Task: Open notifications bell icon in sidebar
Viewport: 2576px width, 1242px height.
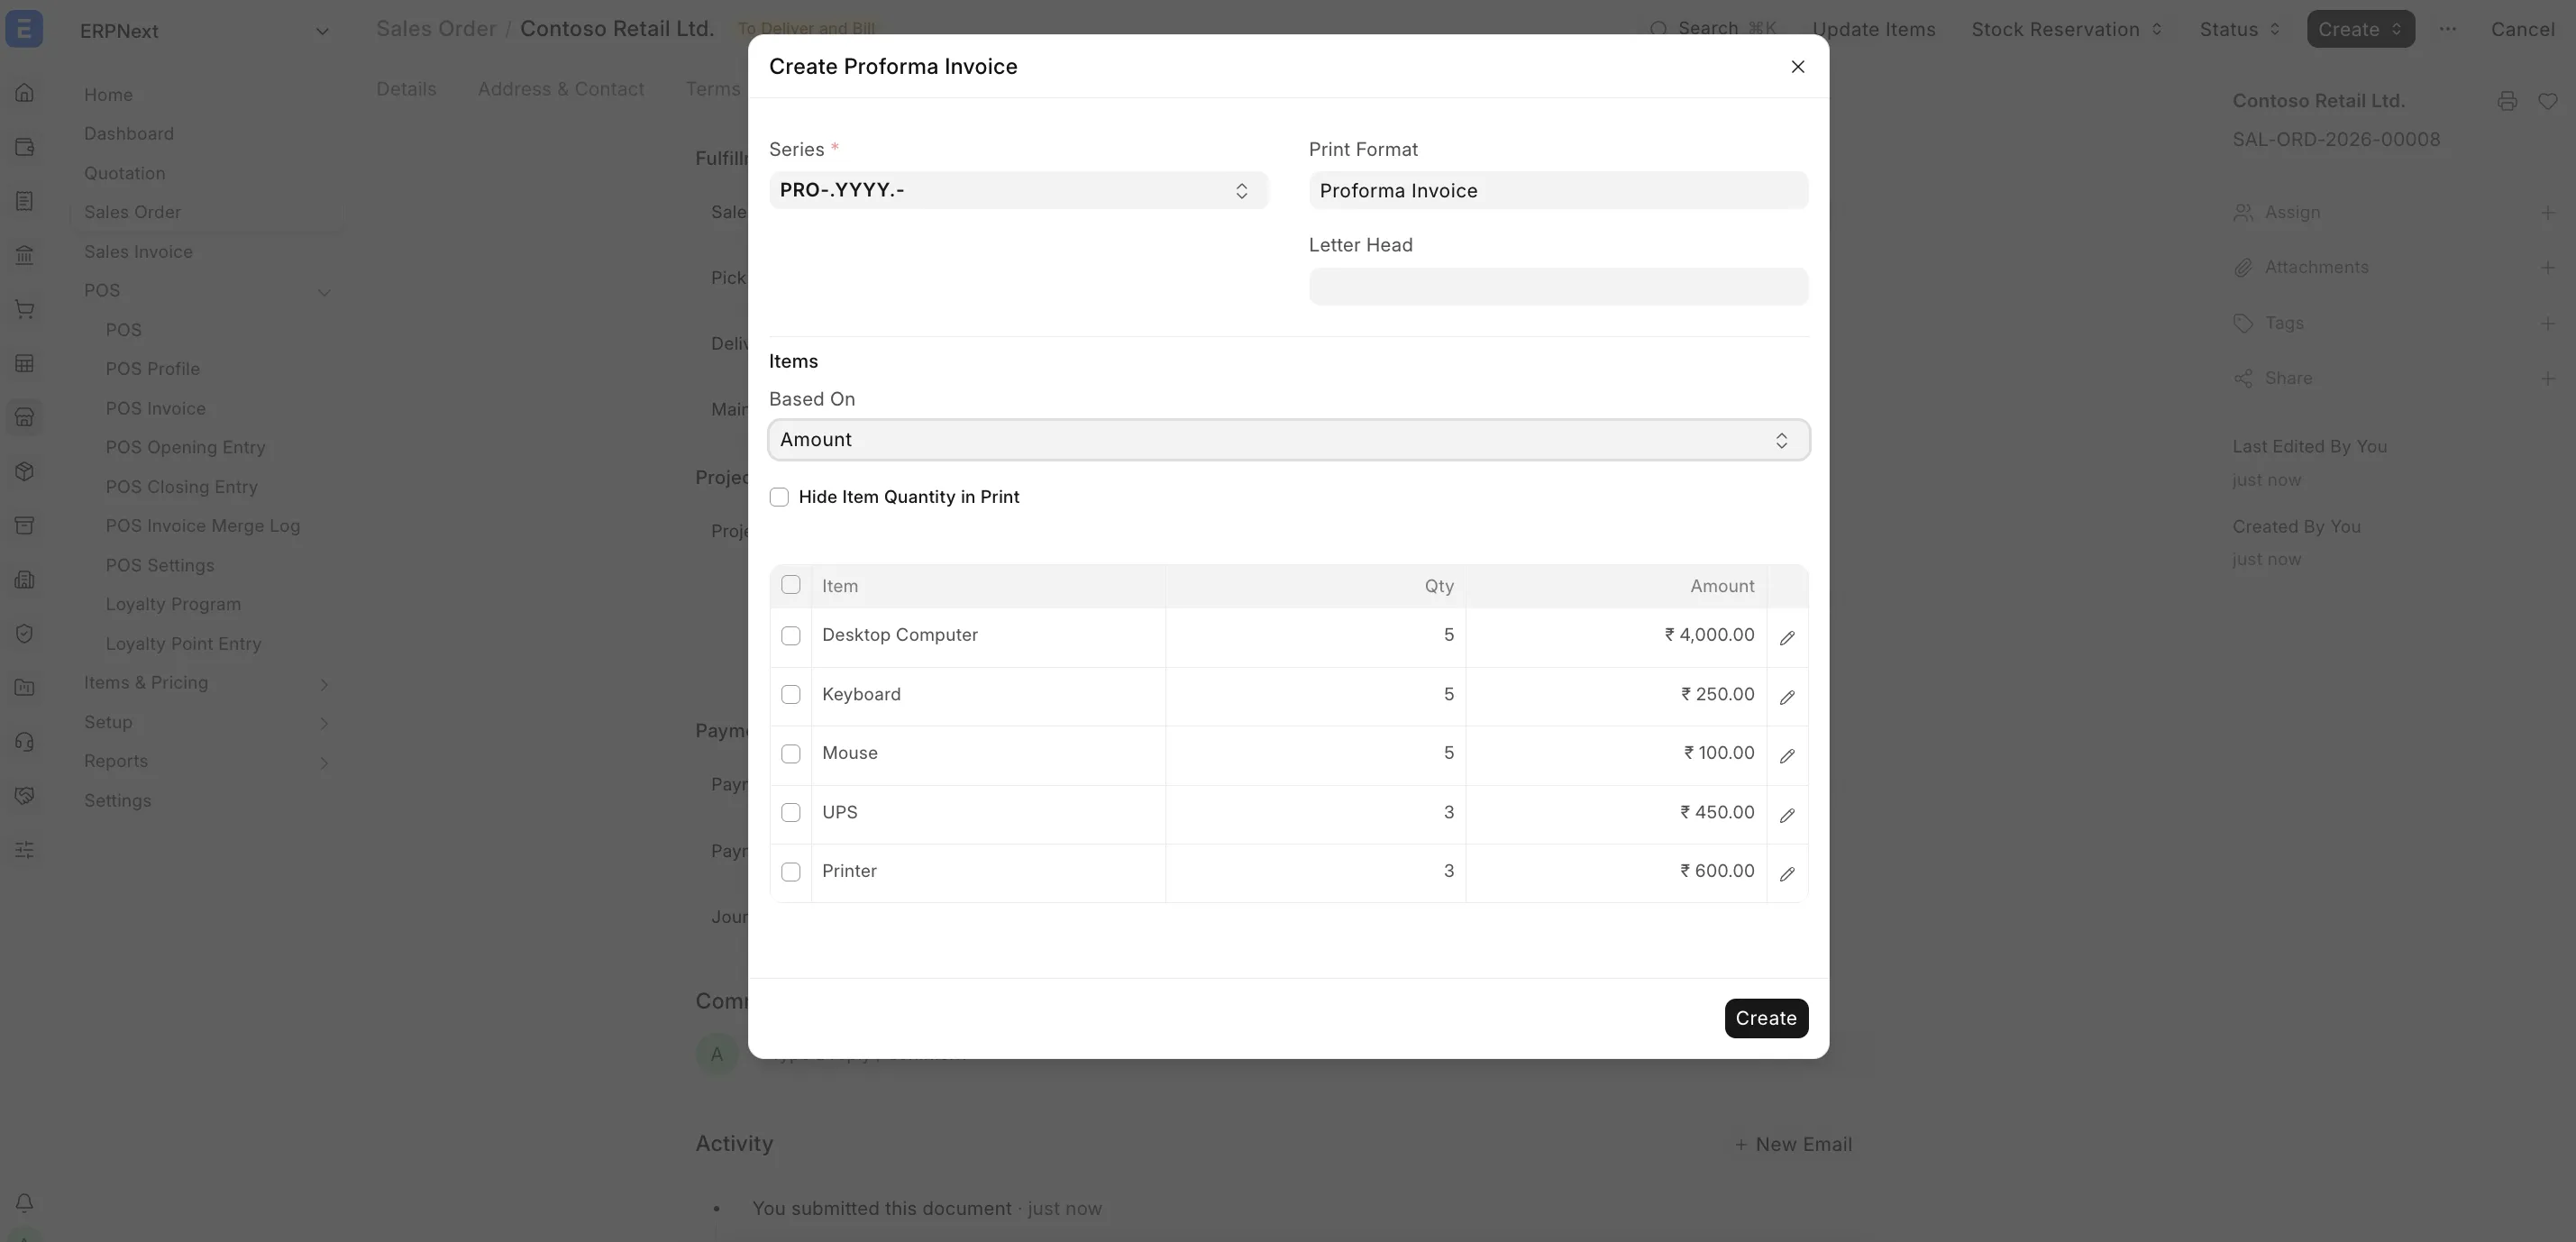Action: pyautogui.click(x=25, y=1202)
